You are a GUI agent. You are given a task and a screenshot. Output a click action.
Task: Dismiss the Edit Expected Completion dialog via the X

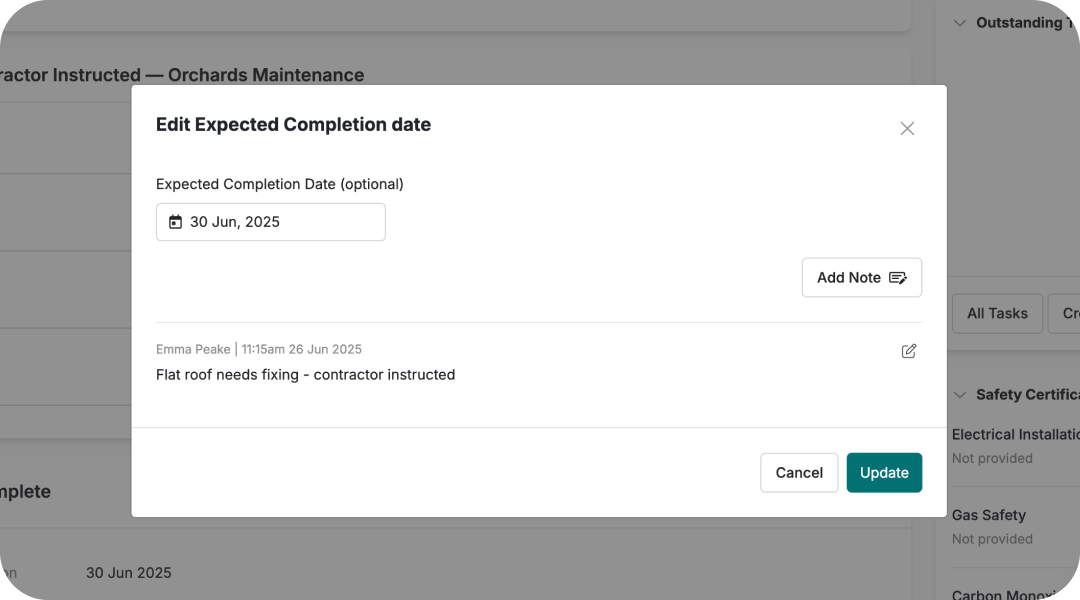tap(907, 128)
